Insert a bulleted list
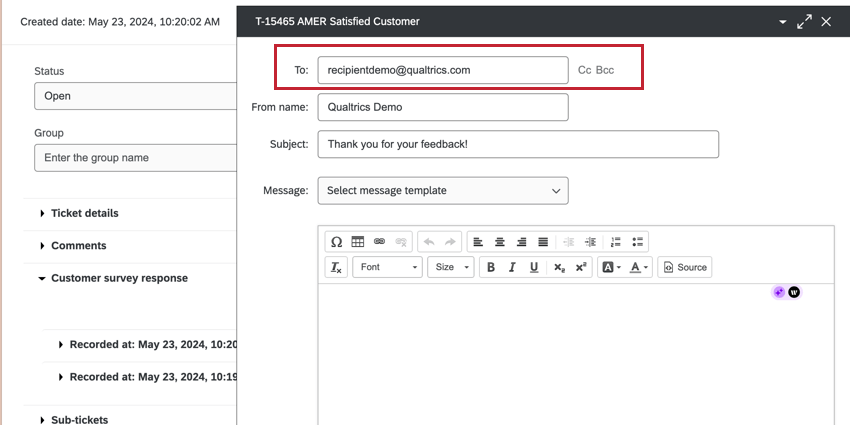This screenshot has height=425, width=850. click(x=637, y=242)
